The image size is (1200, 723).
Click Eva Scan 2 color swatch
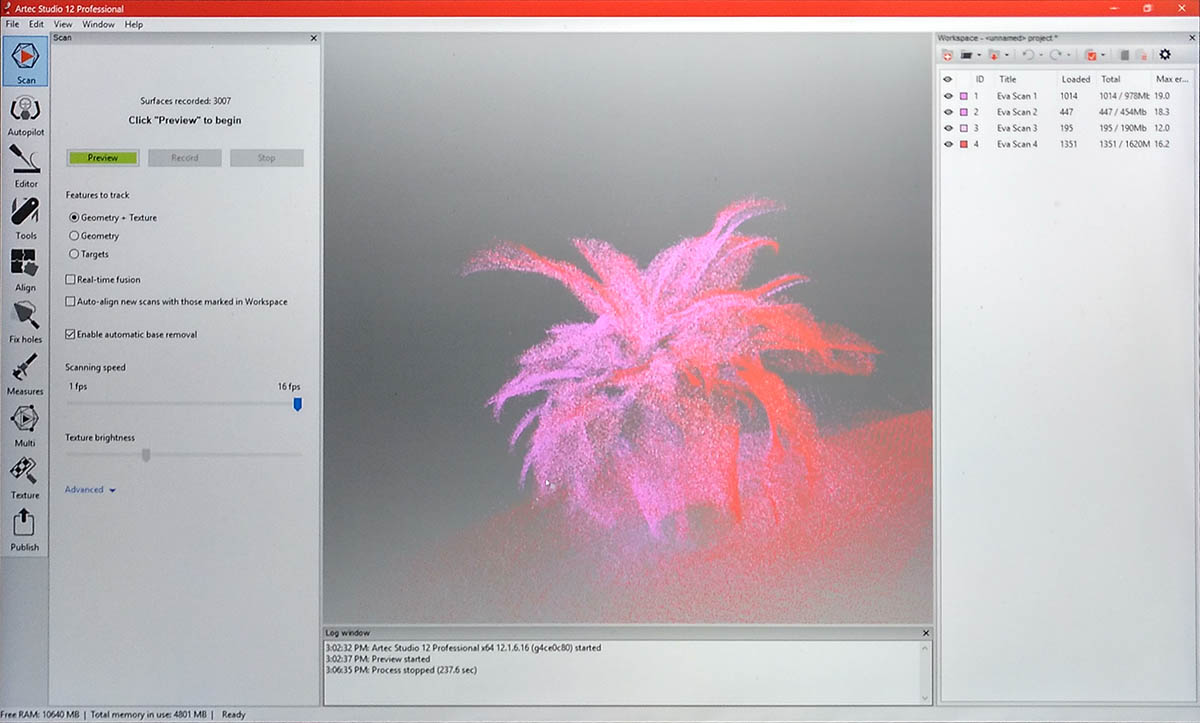click(x=963, y=112)
